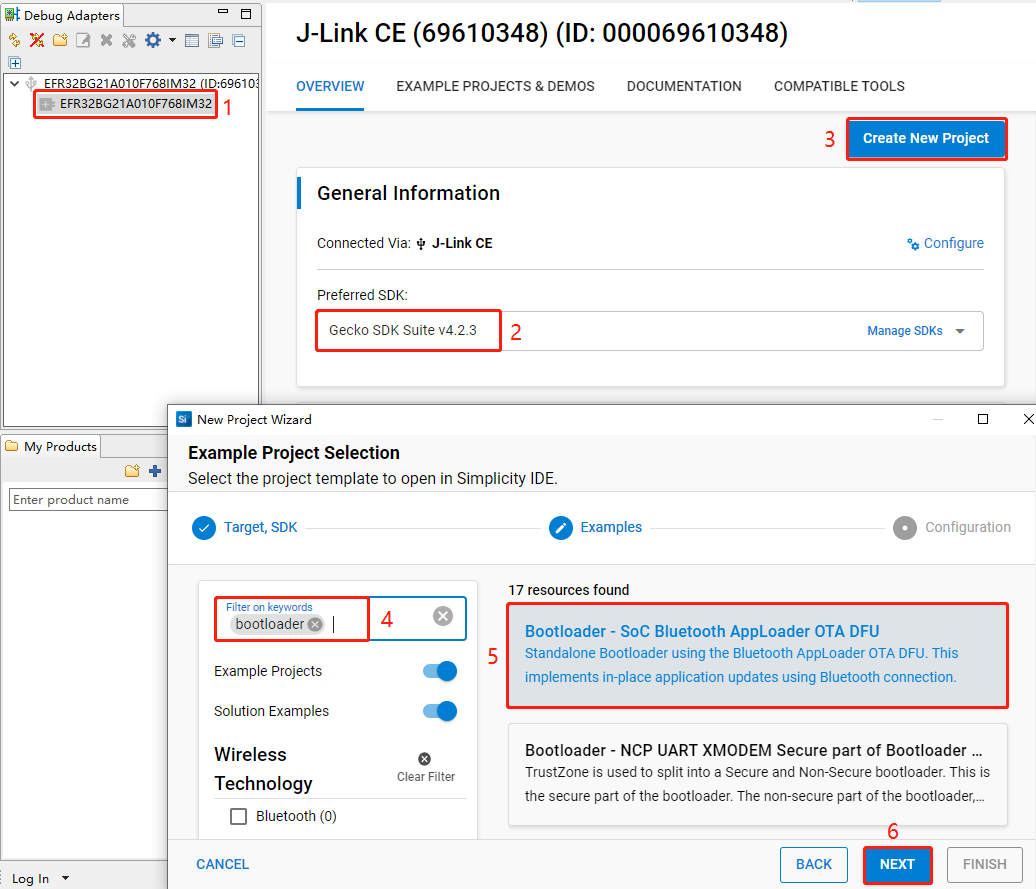The width and height of the screenshot is (1036, 889).
Task: Open the gear icon dropdown arrow
Action: point(172,40)
